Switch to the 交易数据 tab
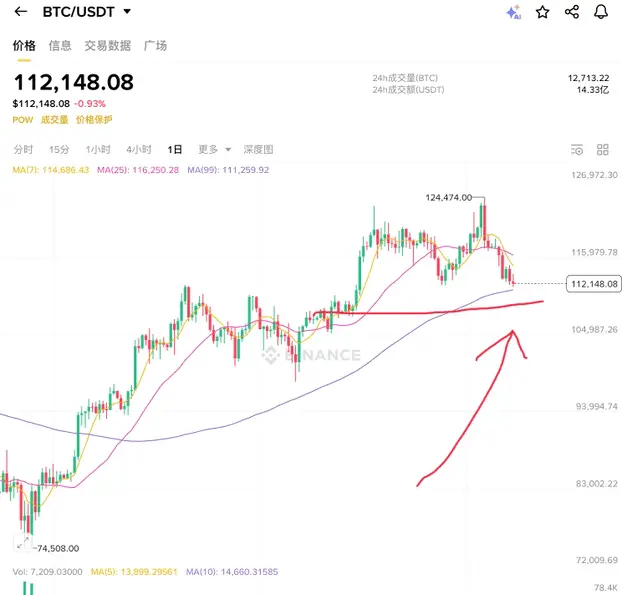Viewport: 622px width, 595px height. tap(108, 46)
